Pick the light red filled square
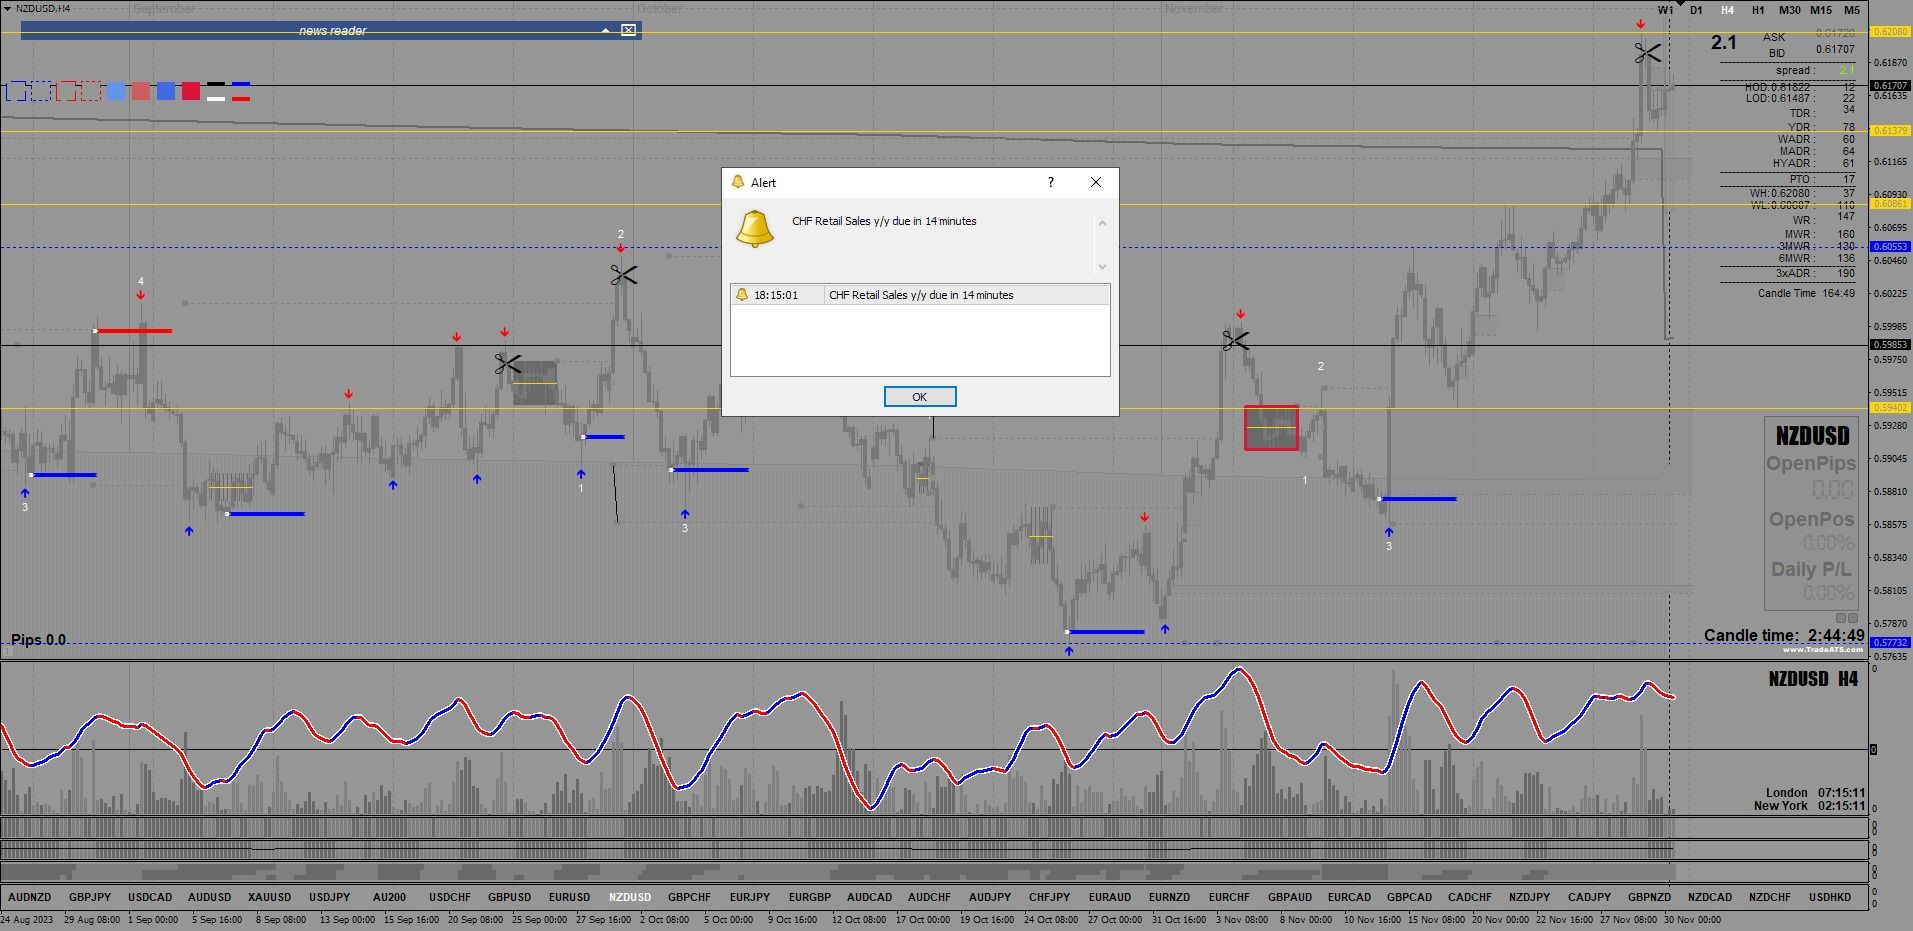Screen dimensions: 1913x931 141,92
